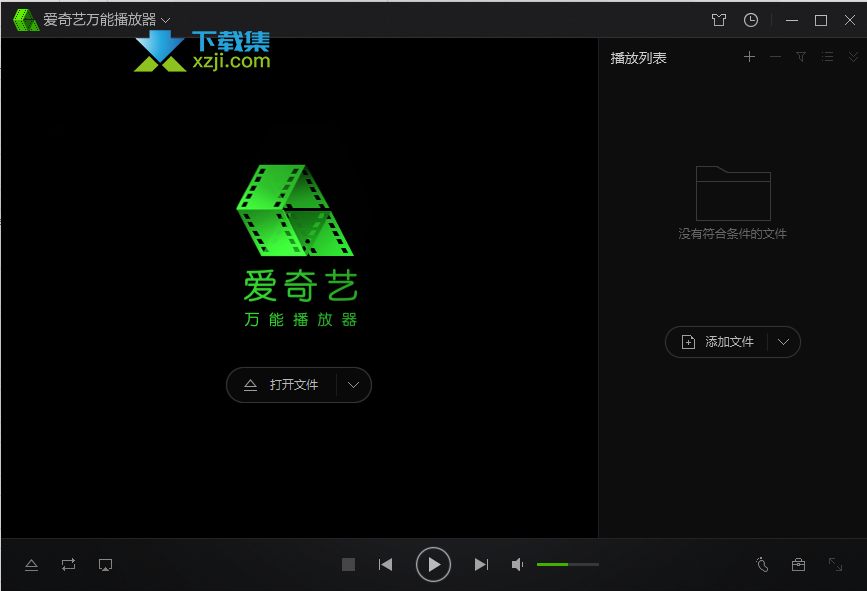Maximize the player window

(x=821, y=20)
